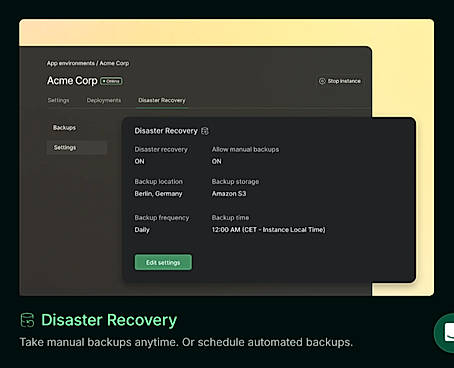The width and height of the screenshot is (454, 368).
Task: Click the 12:00 AM backup time value
Action: tap(268, 230)
